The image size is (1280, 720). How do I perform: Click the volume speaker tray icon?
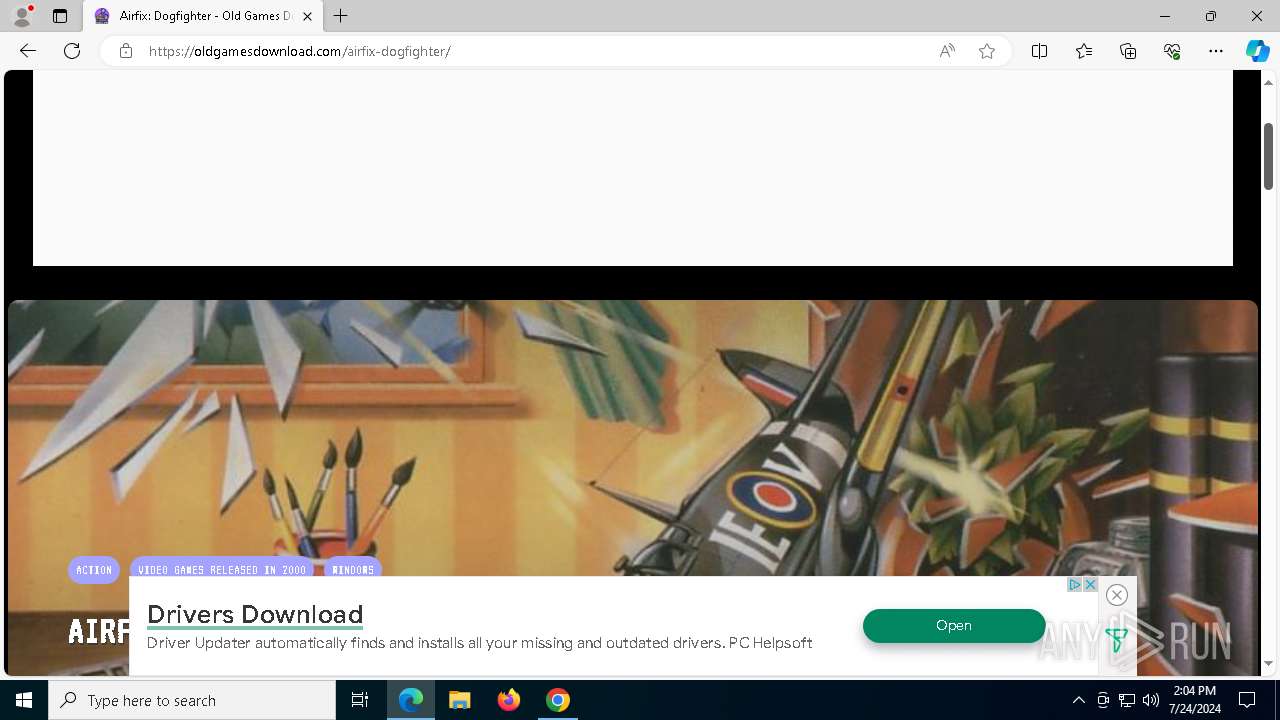coord(1151,700)
